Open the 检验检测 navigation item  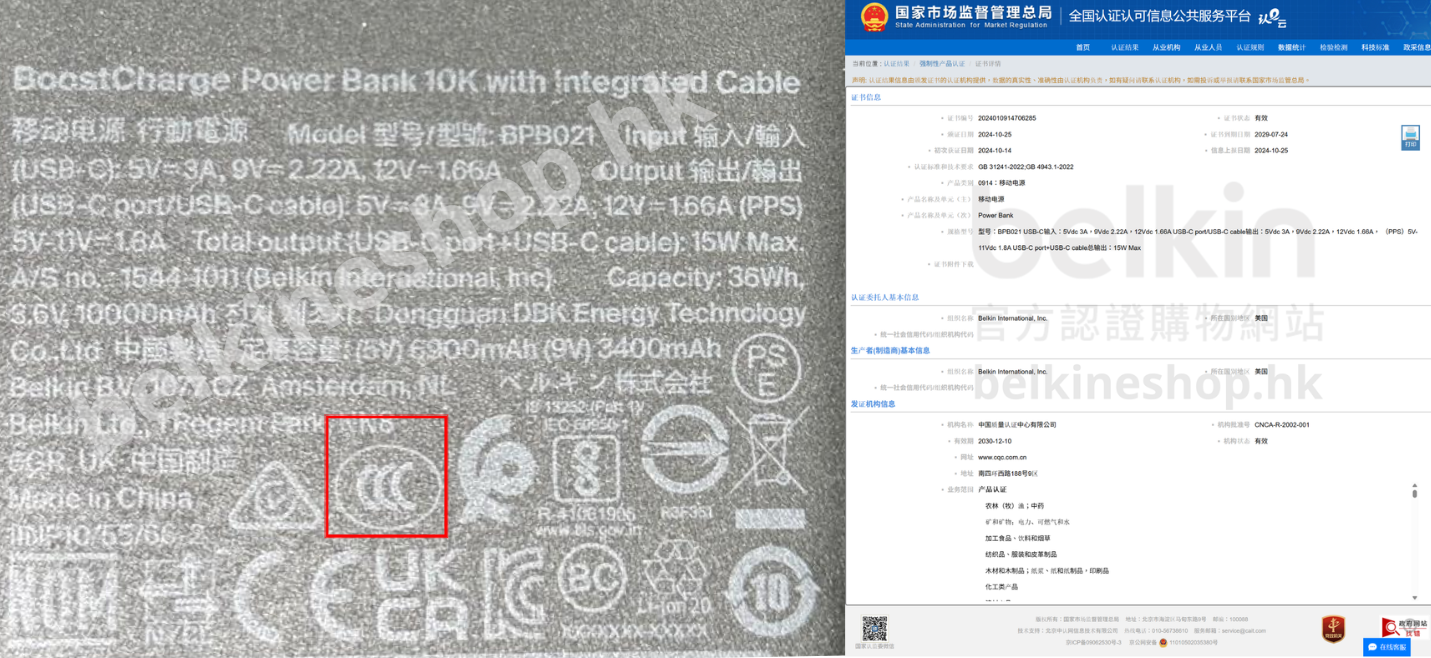[x=1333, y=47]
